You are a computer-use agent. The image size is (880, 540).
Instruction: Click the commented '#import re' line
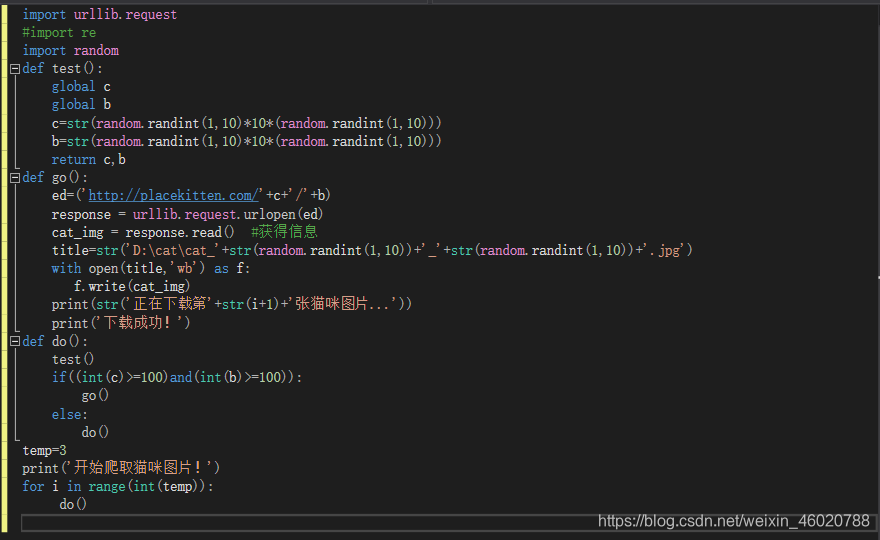[x=59, y=33]
